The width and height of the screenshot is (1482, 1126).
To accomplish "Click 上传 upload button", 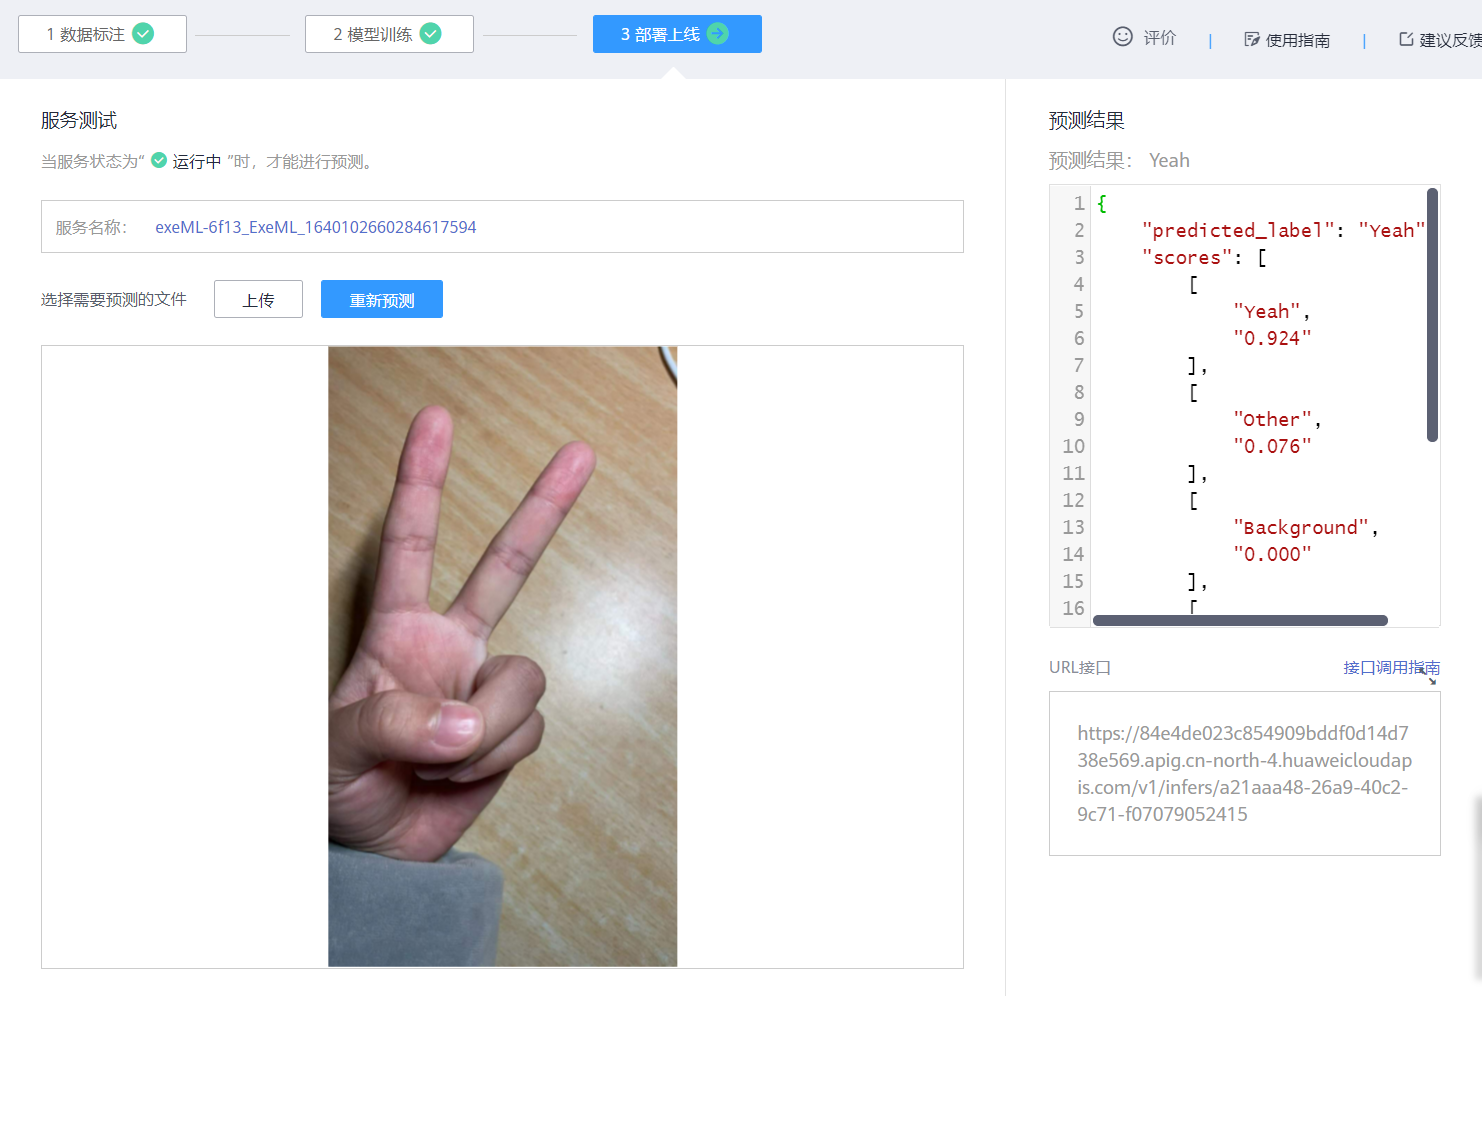I will pyautogui.click(x=258, y=299).
